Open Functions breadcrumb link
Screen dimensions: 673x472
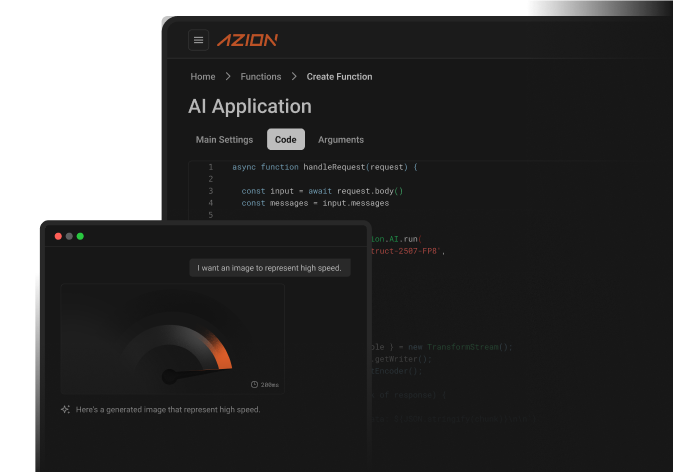261,76
